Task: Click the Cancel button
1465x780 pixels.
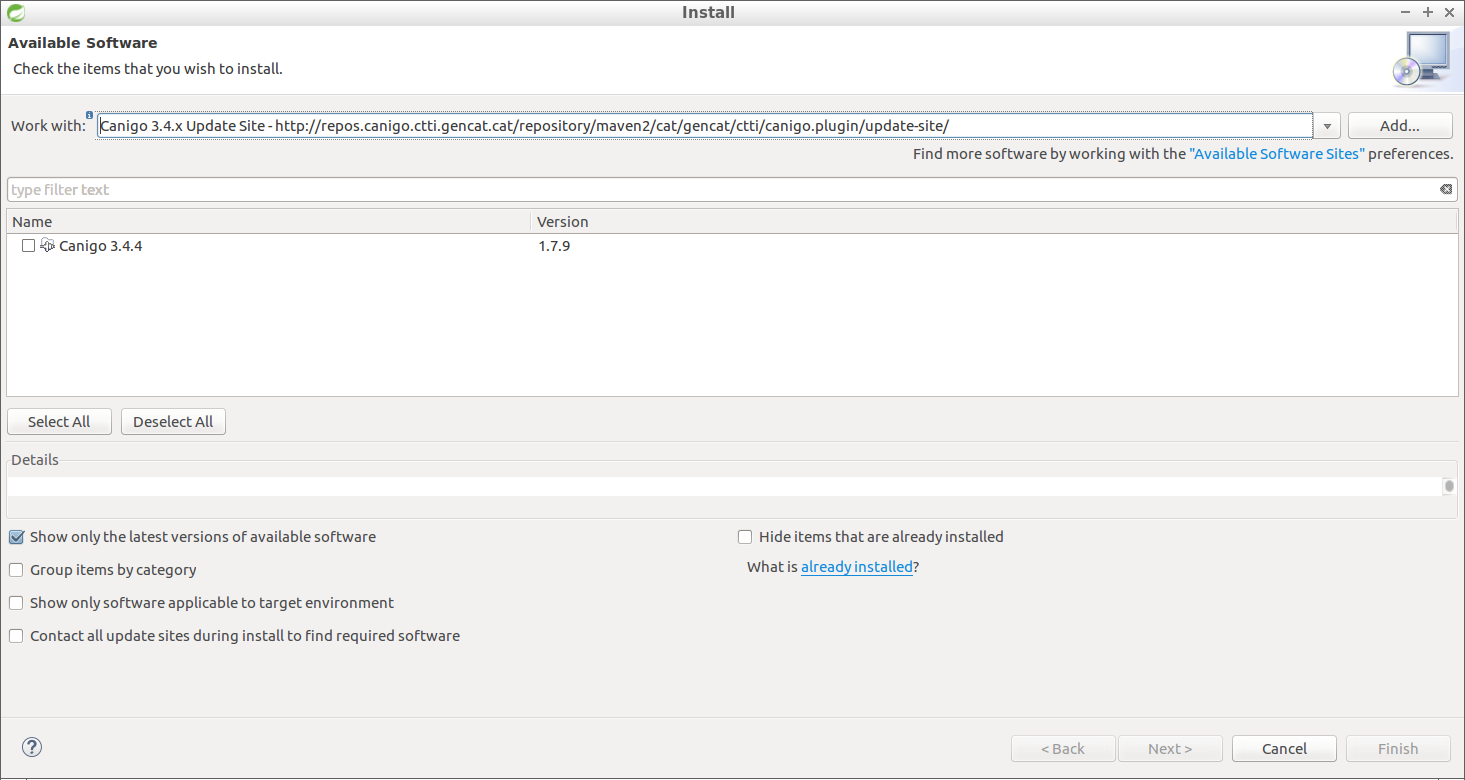Action: (1284, 748)
